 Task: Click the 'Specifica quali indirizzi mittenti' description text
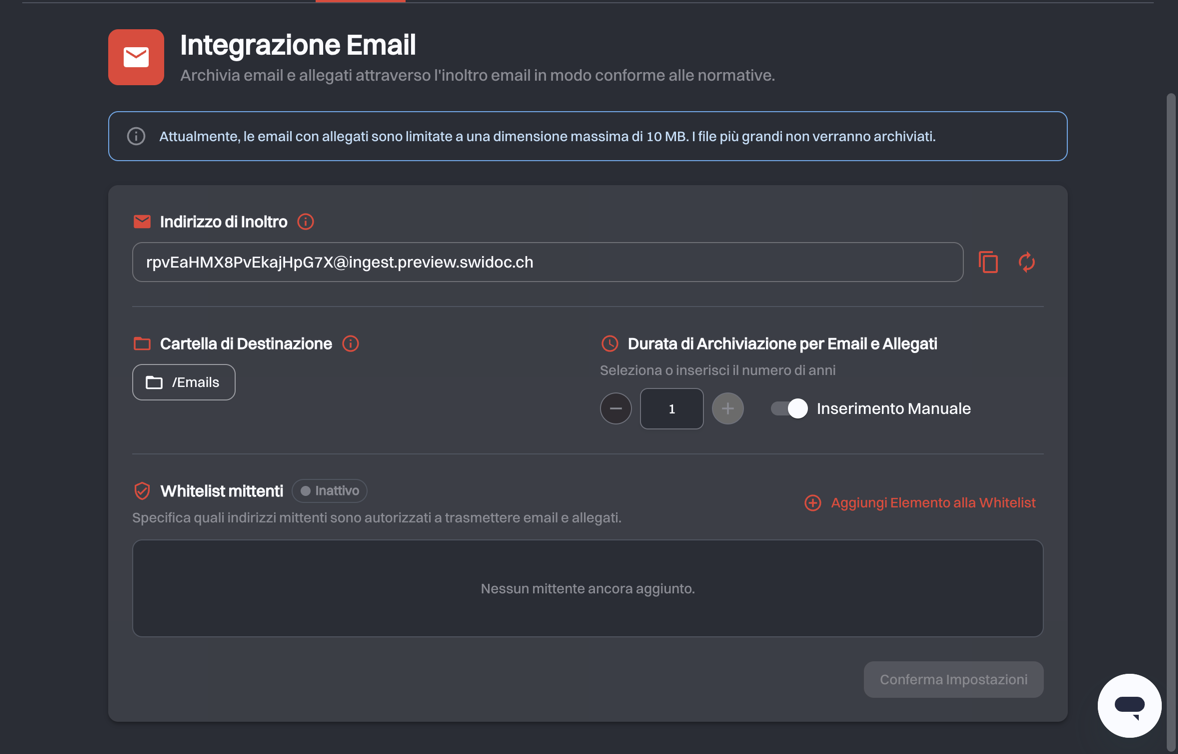(376, 517)
